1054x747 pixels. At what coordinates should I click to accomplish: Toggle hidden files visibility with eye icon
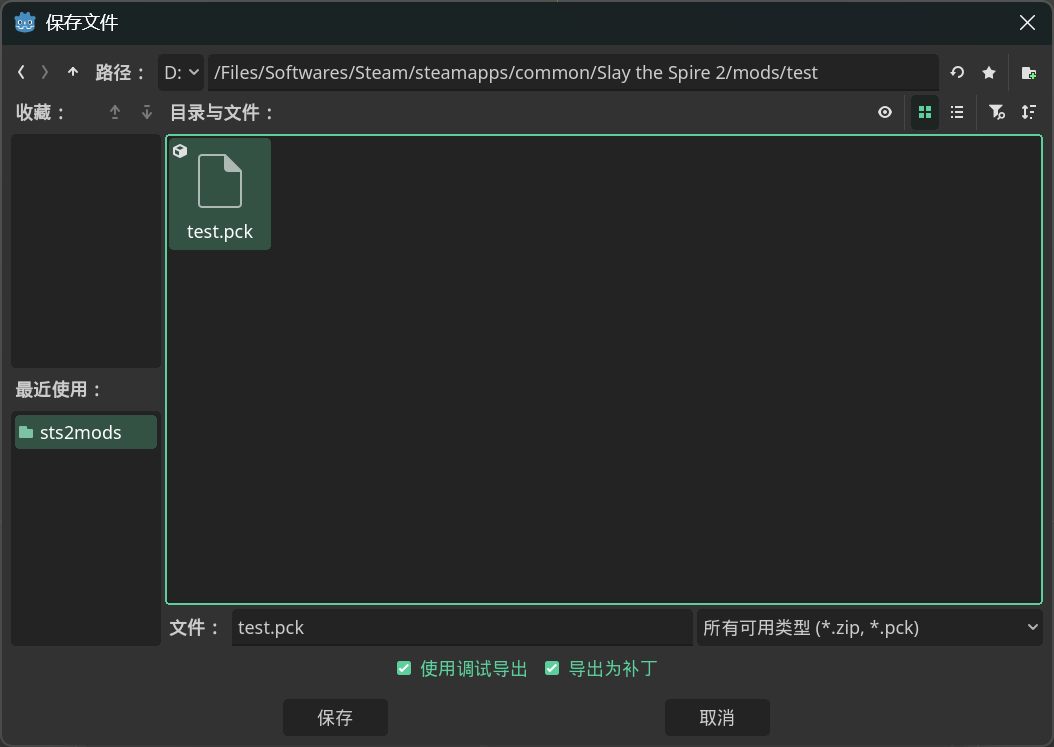[x=884, y=112]
